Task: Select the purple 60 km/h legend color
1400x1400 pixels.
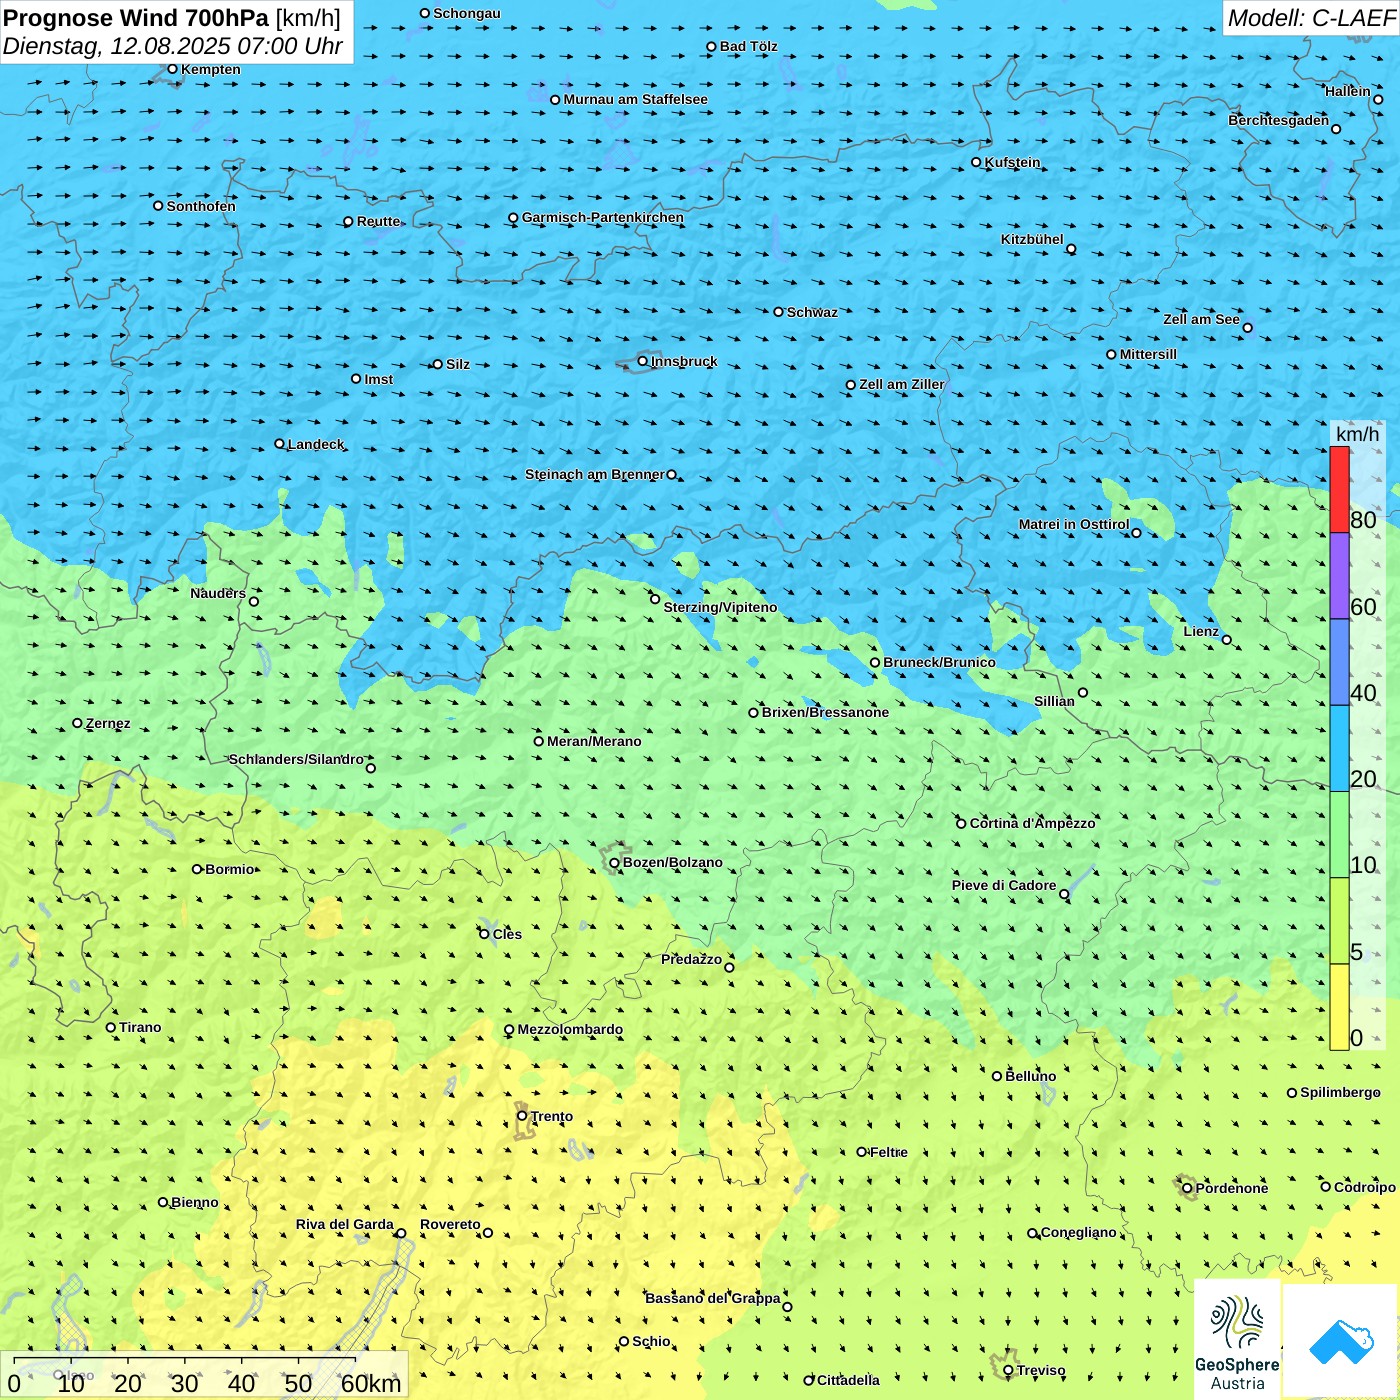Action: (x=1339, y=576)
